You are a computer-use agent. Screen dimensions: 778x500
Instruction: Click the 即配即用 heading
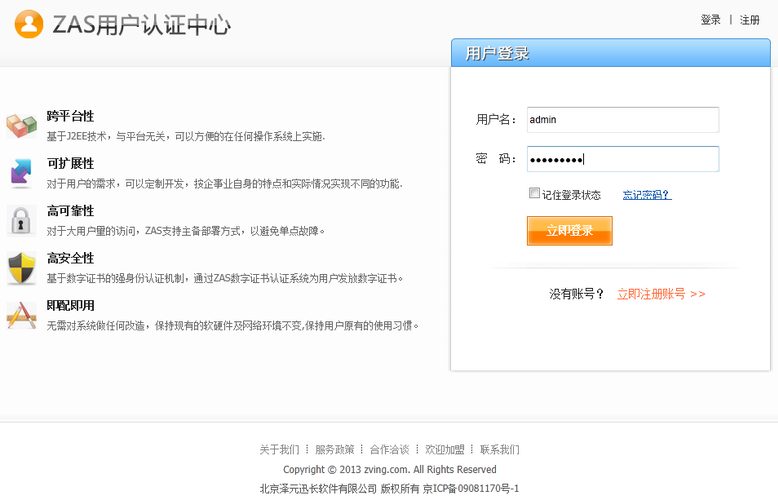70,305
